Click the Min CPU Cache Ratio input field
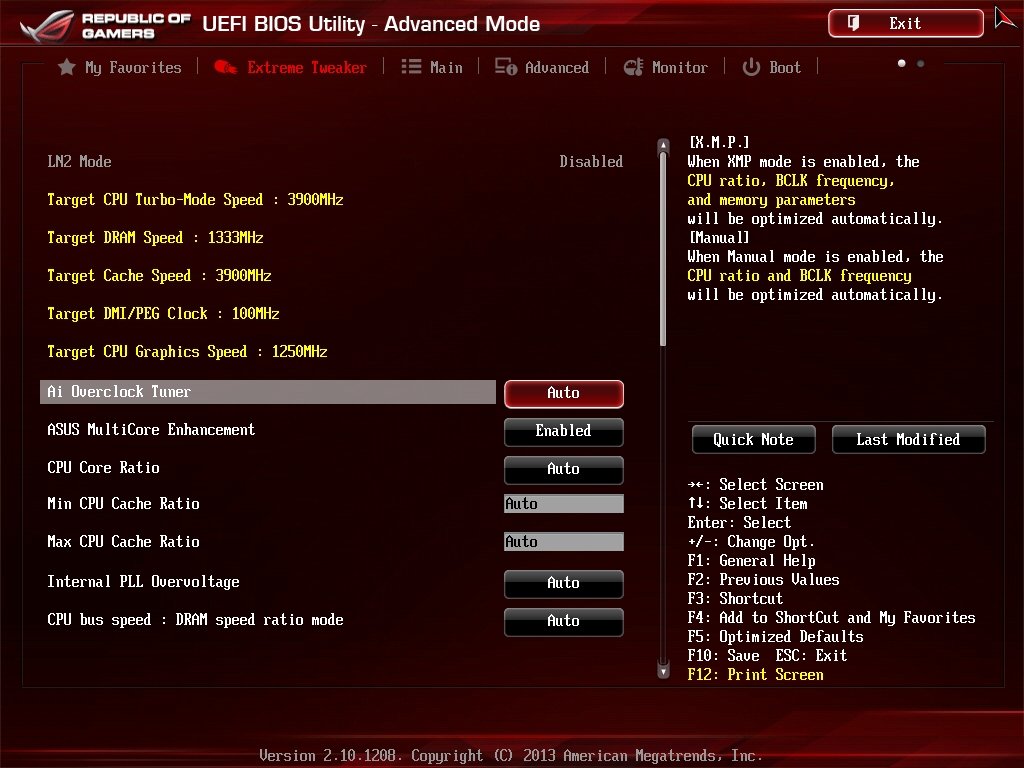 pos(563,503)
